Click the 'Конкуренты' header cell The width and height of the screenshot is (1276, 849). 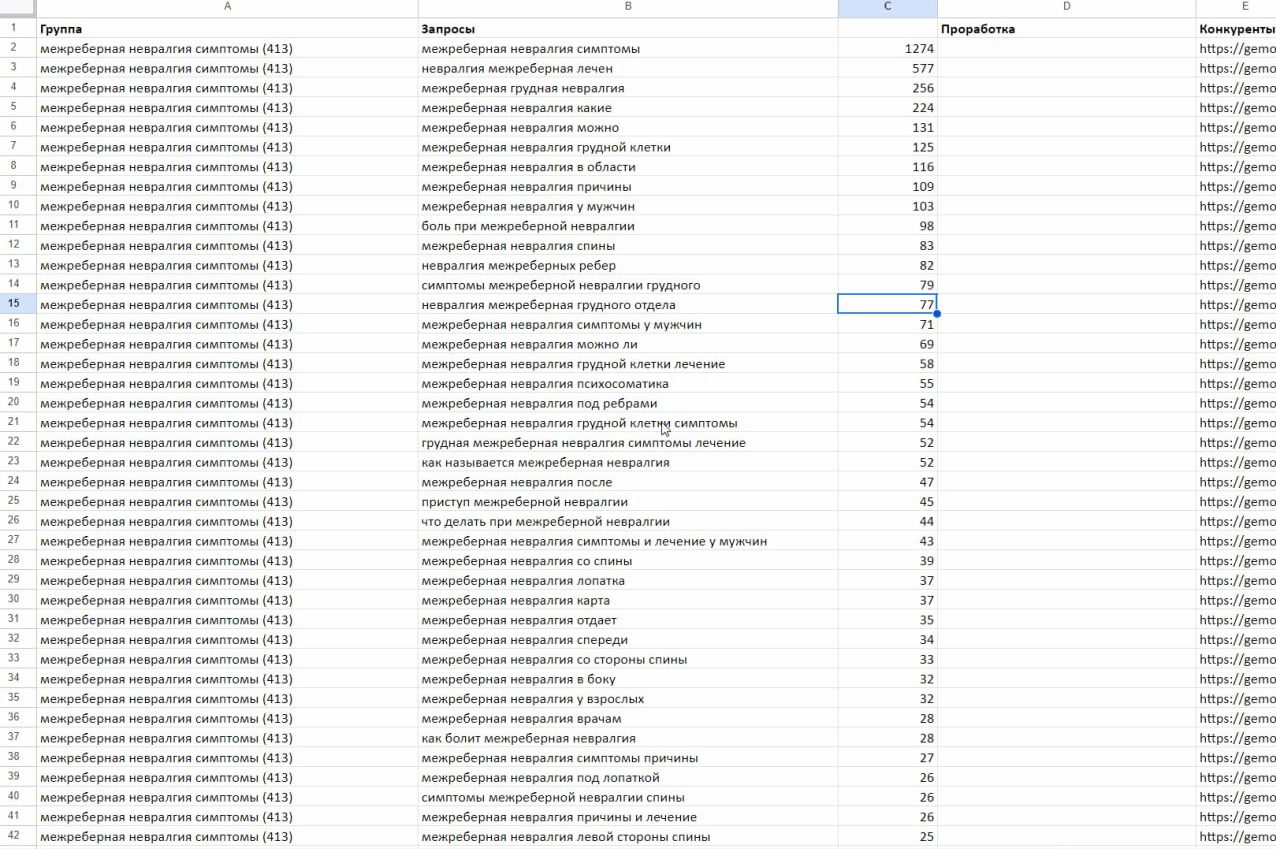[x=1236, y=29]
